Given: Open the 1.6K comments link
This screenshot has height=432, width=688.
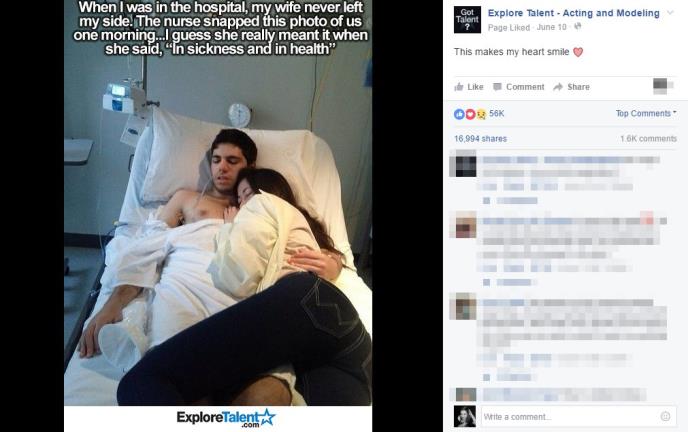Looking at the screenshot, I should 648,139.
